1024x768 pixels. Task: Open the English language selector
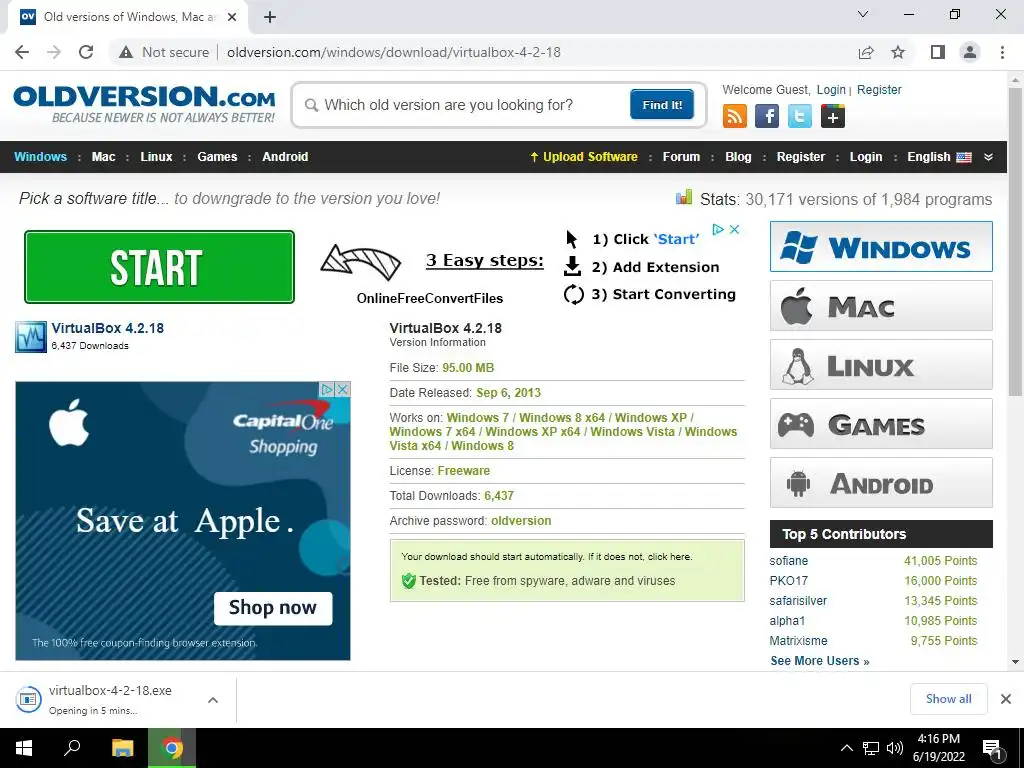(x=939, y=157)
